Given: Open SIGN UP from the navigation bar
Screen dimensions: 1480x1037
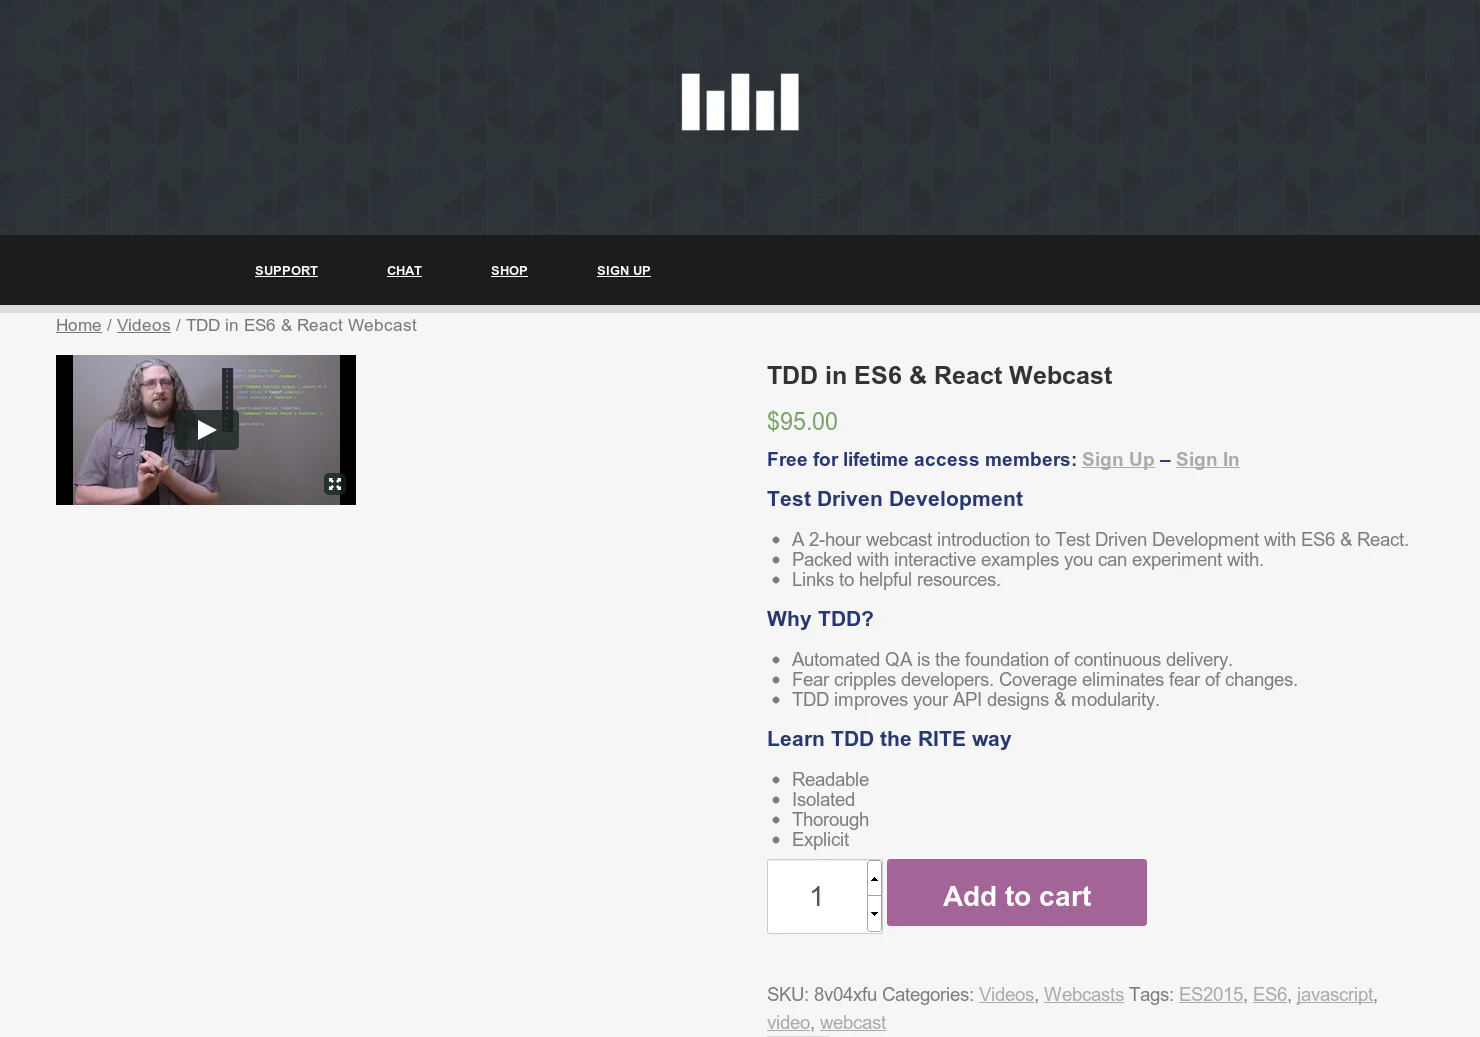Looking at the screenshot, I should pyautogui.click(x=623, y=270).
